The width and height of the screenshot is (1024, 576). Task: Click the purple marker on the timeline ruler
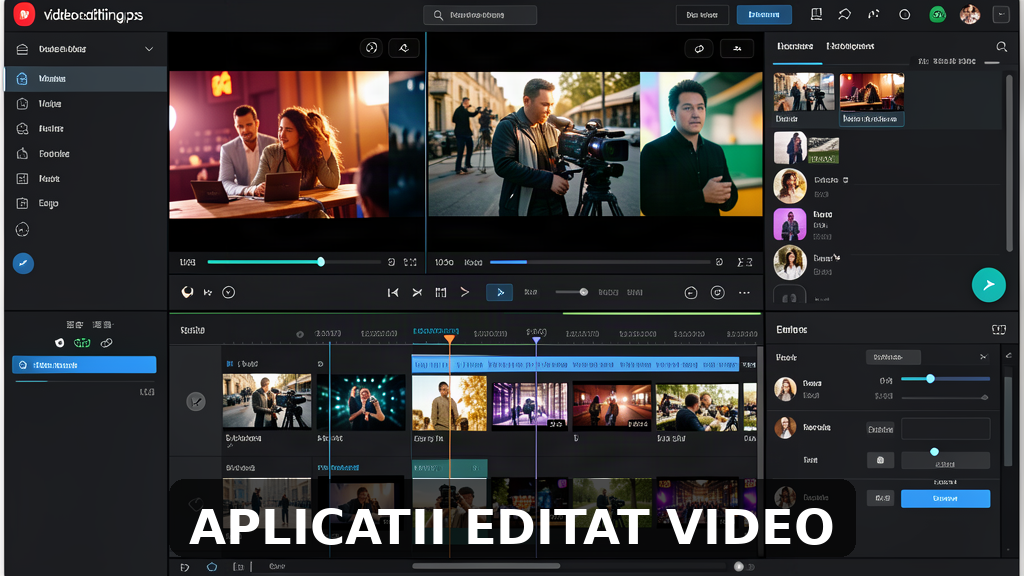click(536, 340)
